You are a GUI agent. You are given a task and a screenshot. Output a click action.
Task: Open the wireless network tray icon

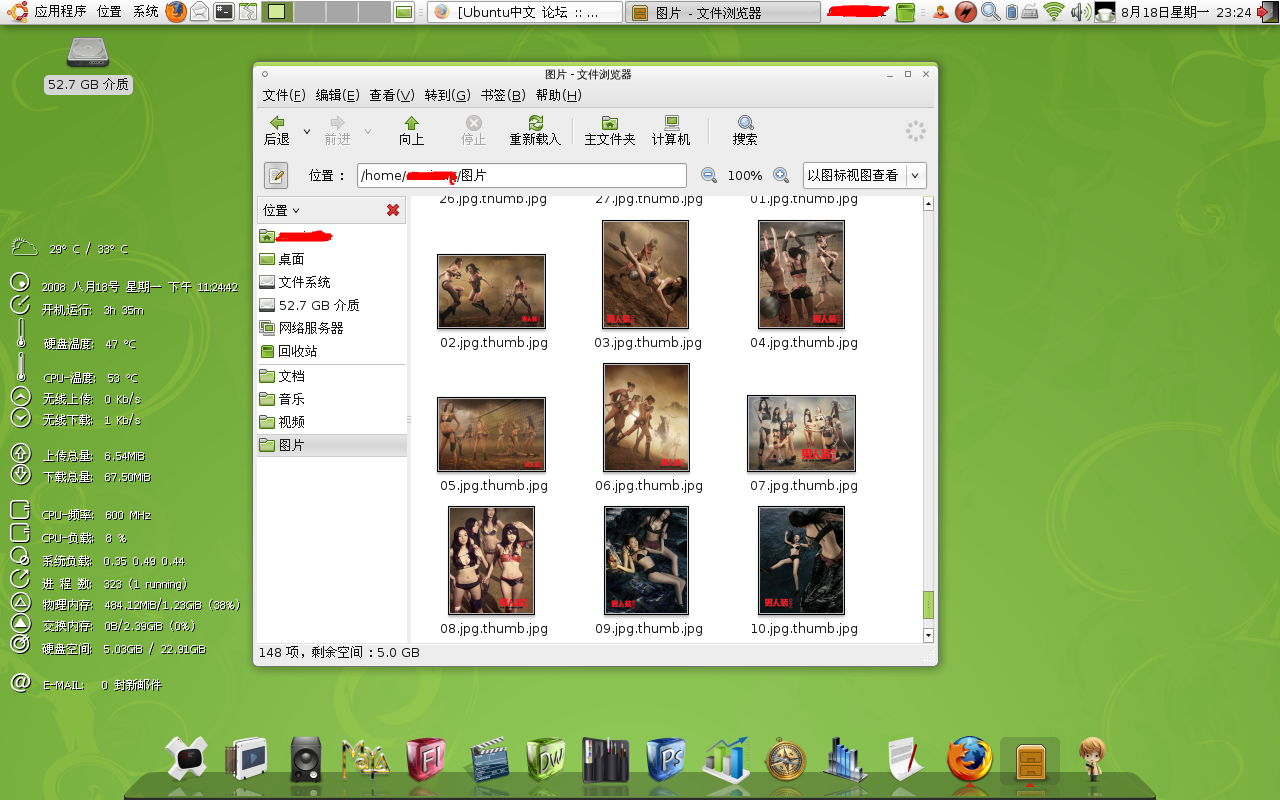coord(1054,12)
